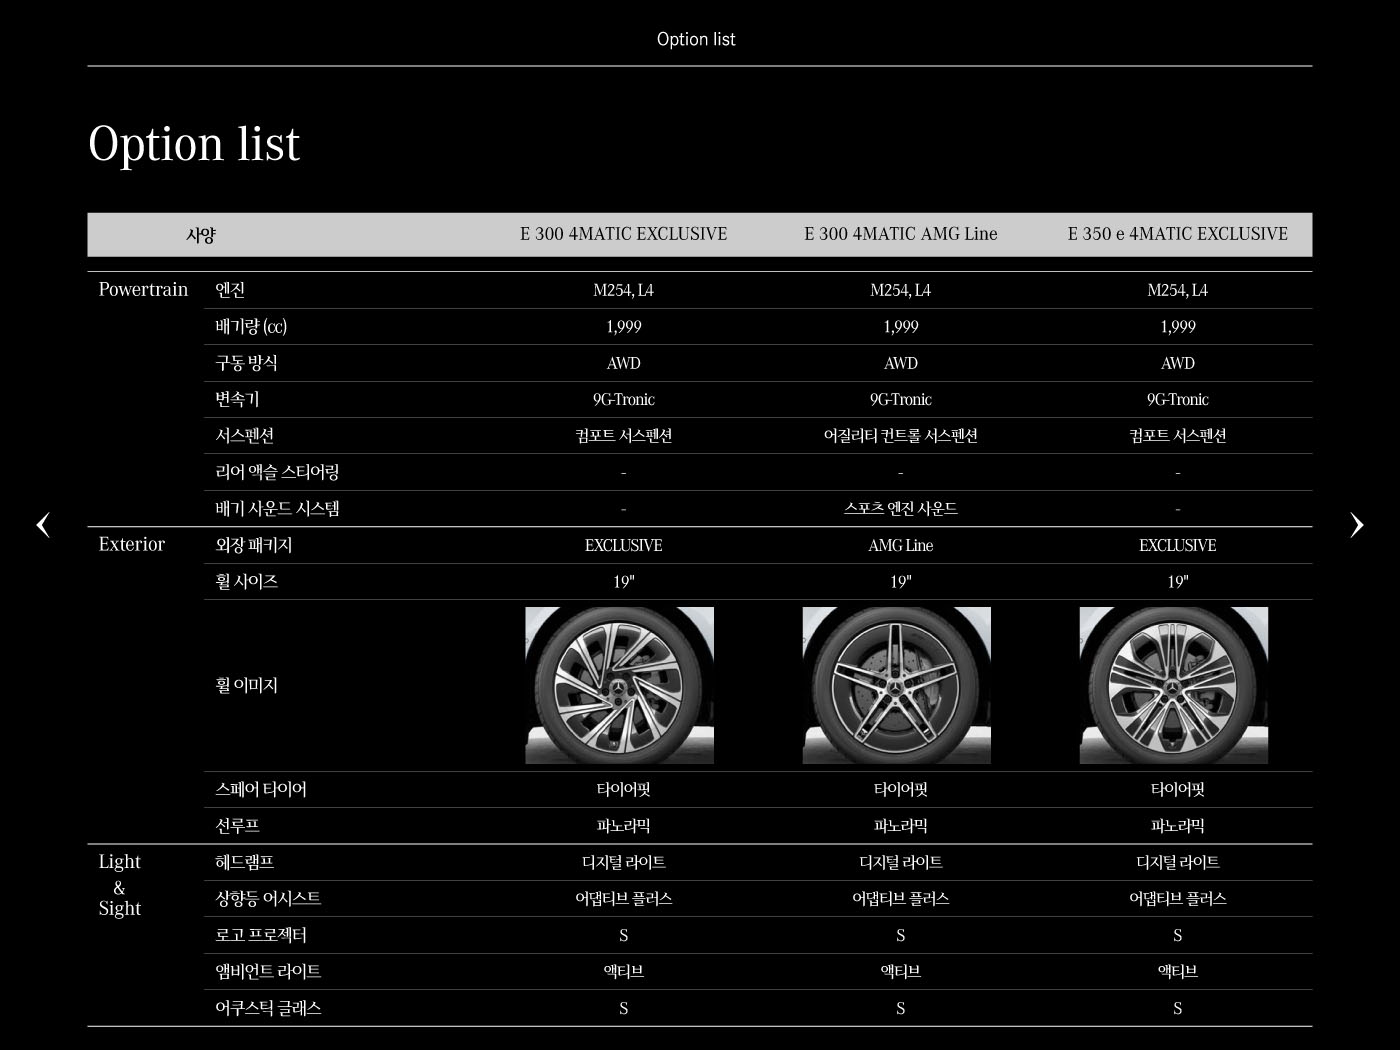Select the Light & Sight section label
1400x1050 pixels.
click(x=120, y=885)
